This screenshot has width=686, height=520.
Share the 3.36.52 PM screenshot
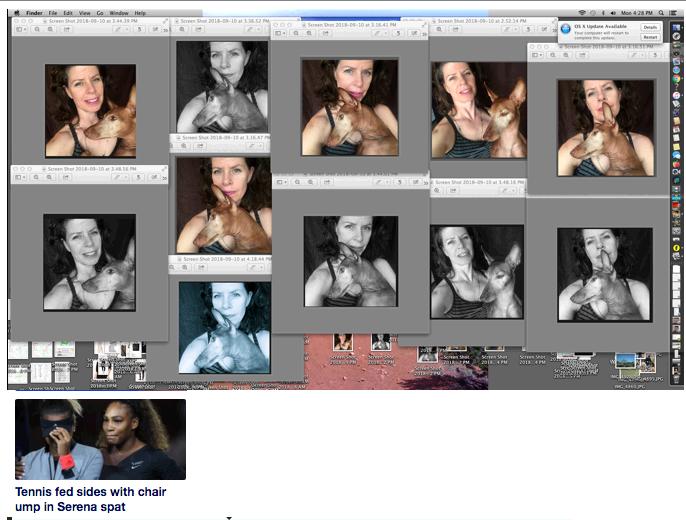[x=198, y=29]
